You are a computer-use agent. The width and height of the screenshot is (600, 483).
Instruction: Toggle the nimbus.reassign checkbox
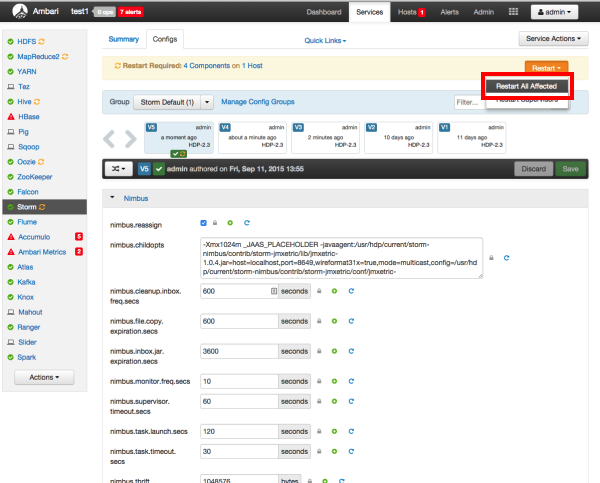pos(204,222)
